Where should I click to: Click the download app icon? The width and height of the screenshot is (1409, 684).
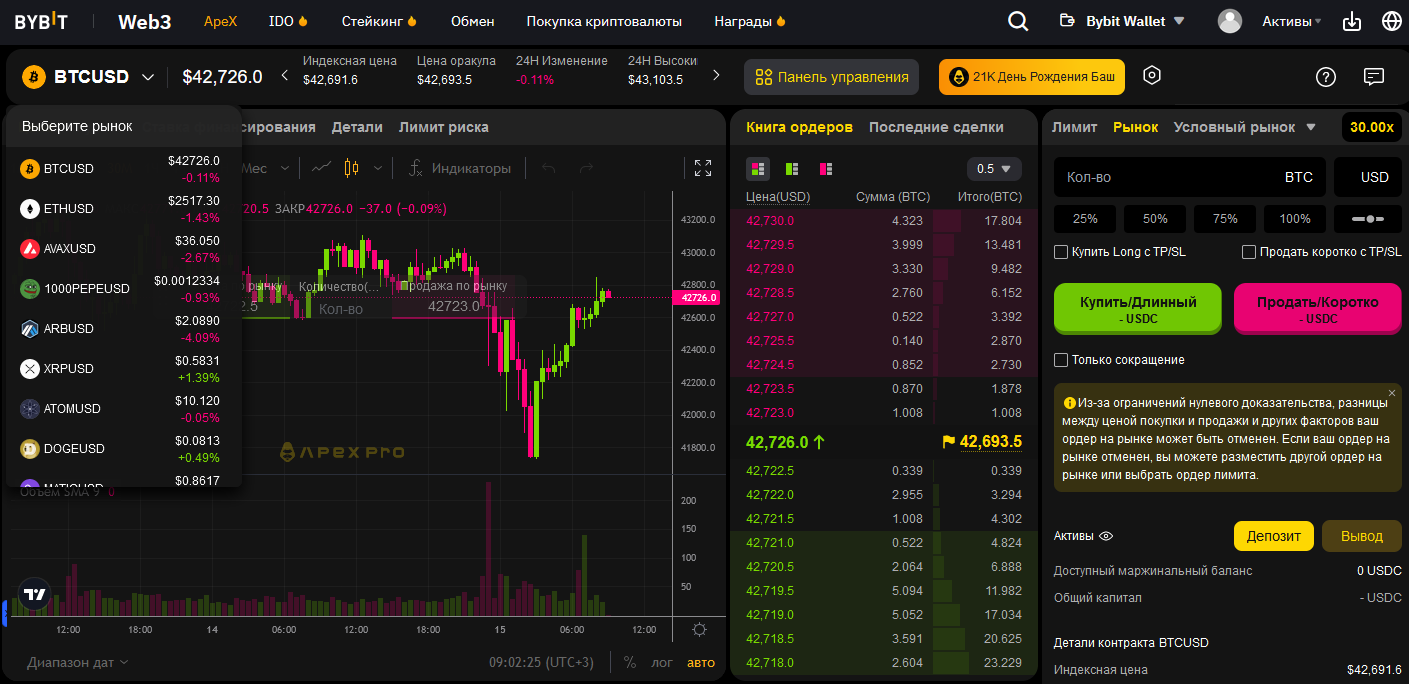(1352, 21)
